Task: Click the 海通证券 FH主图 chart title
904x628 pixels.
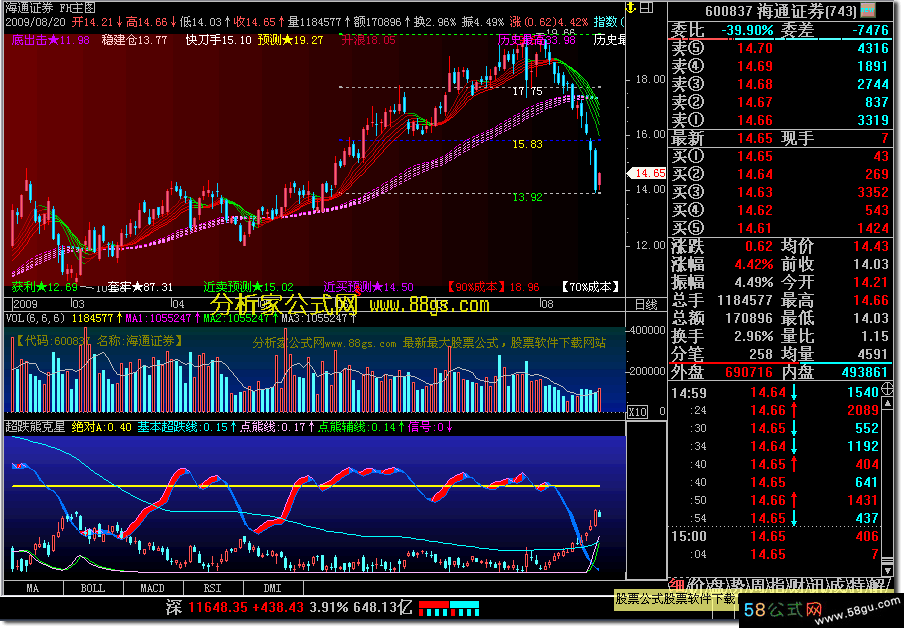Action: tap(51, 7)
